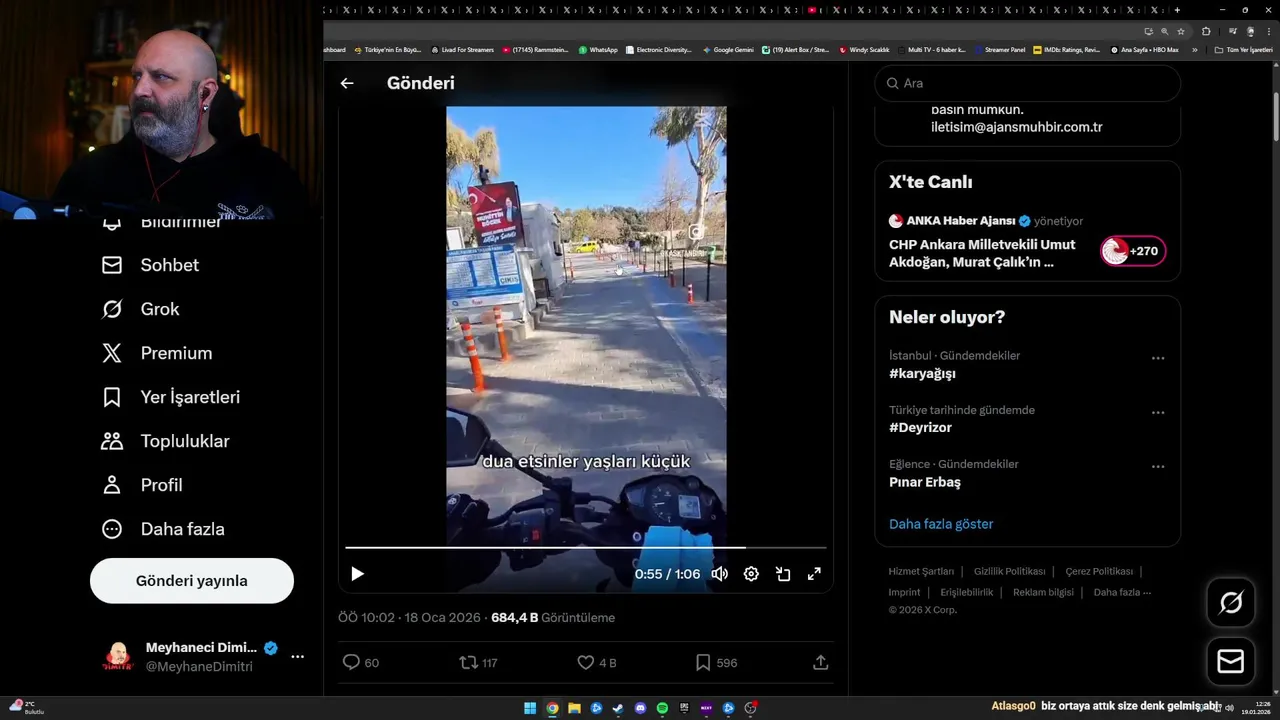
Task: Open the Gizlilik Politikası link
Action: click(x=1010, y=572)
